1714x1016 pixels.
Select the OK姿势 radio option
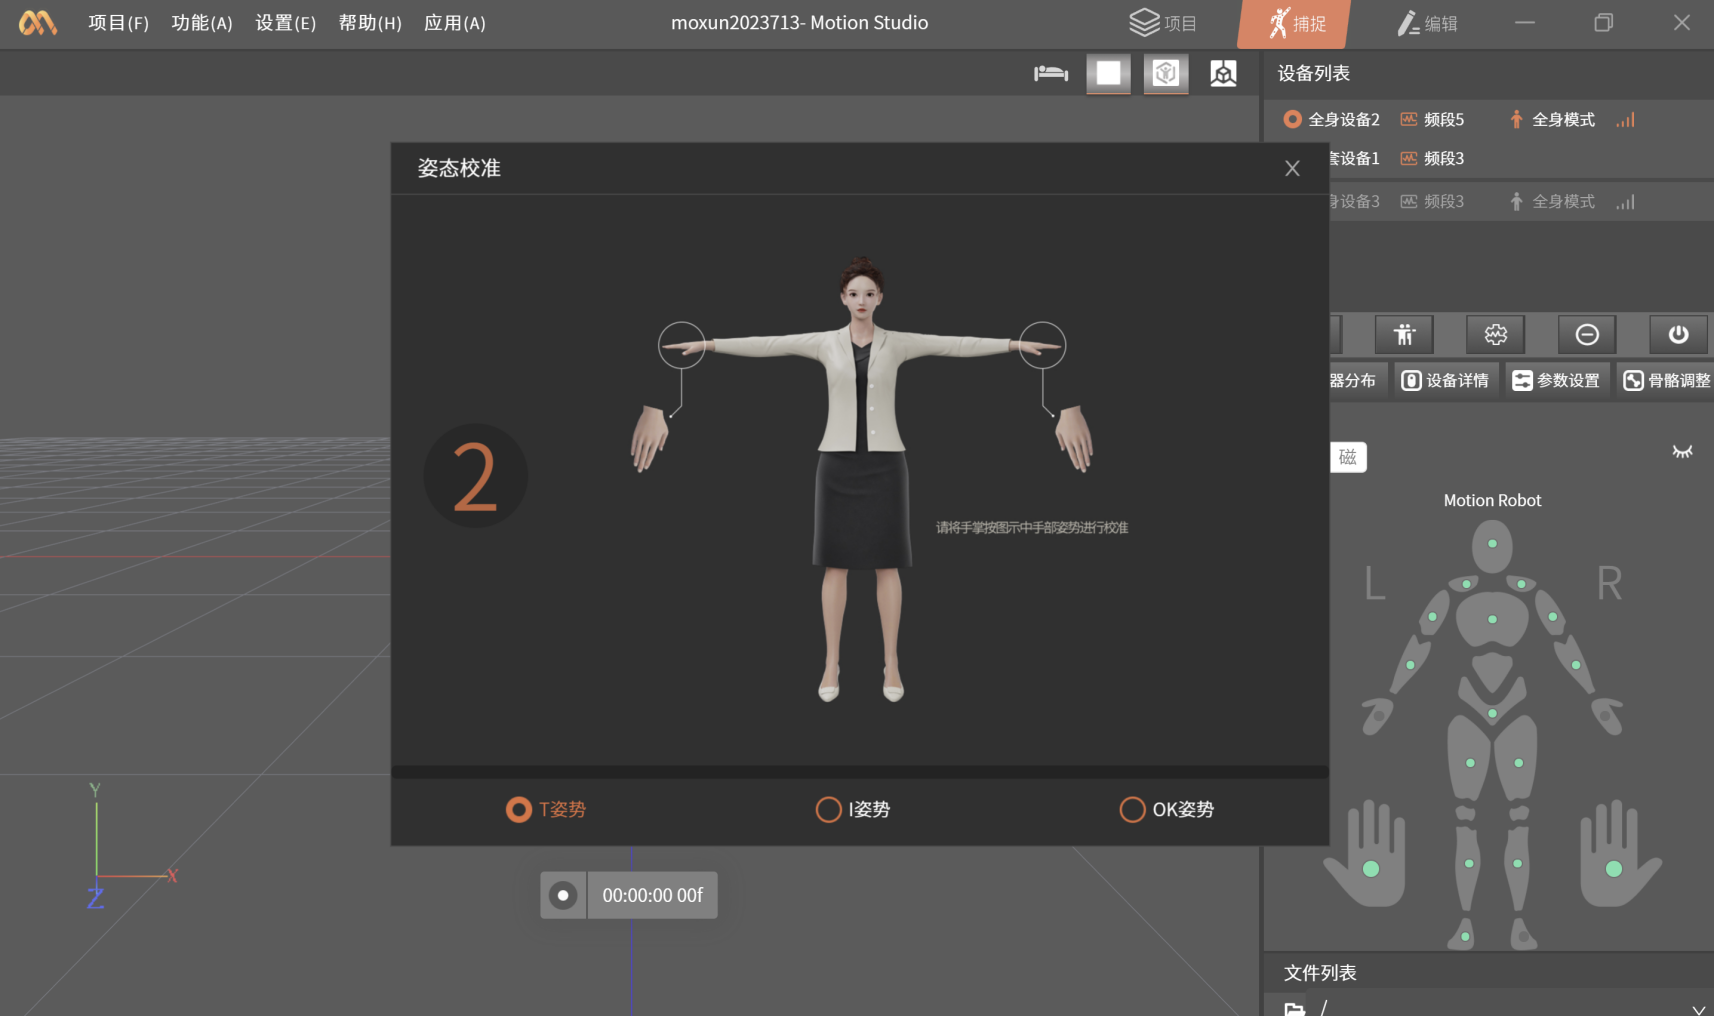tap(1132, 809)
